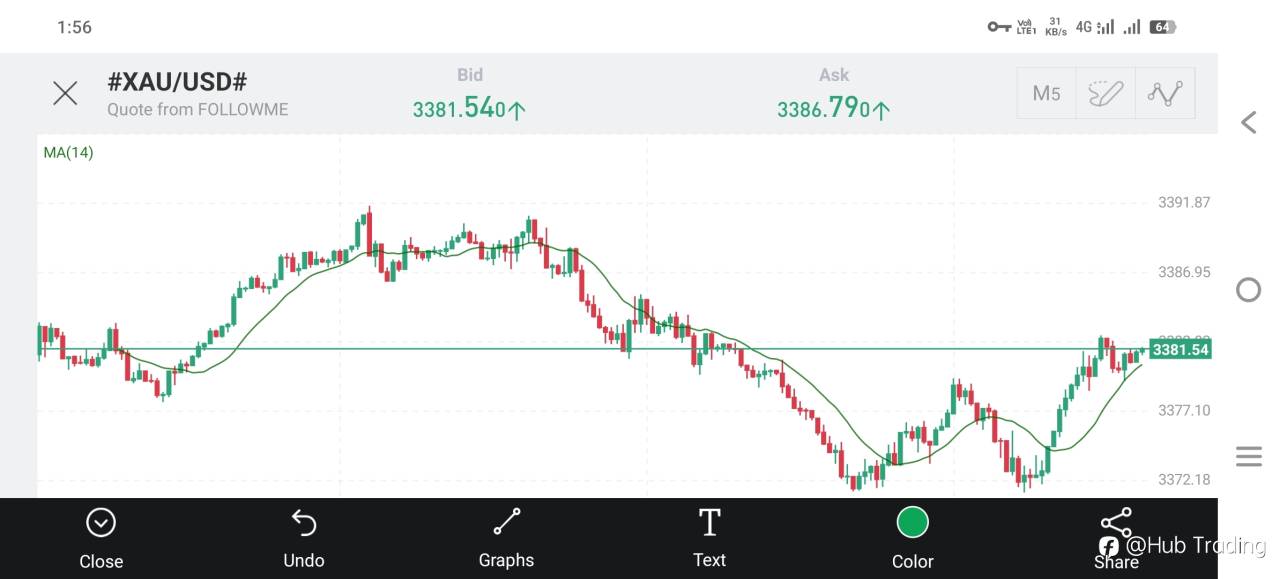Open the Android recent apps menu
The height and width of the screenshot is (579, 1280).
1248,457
